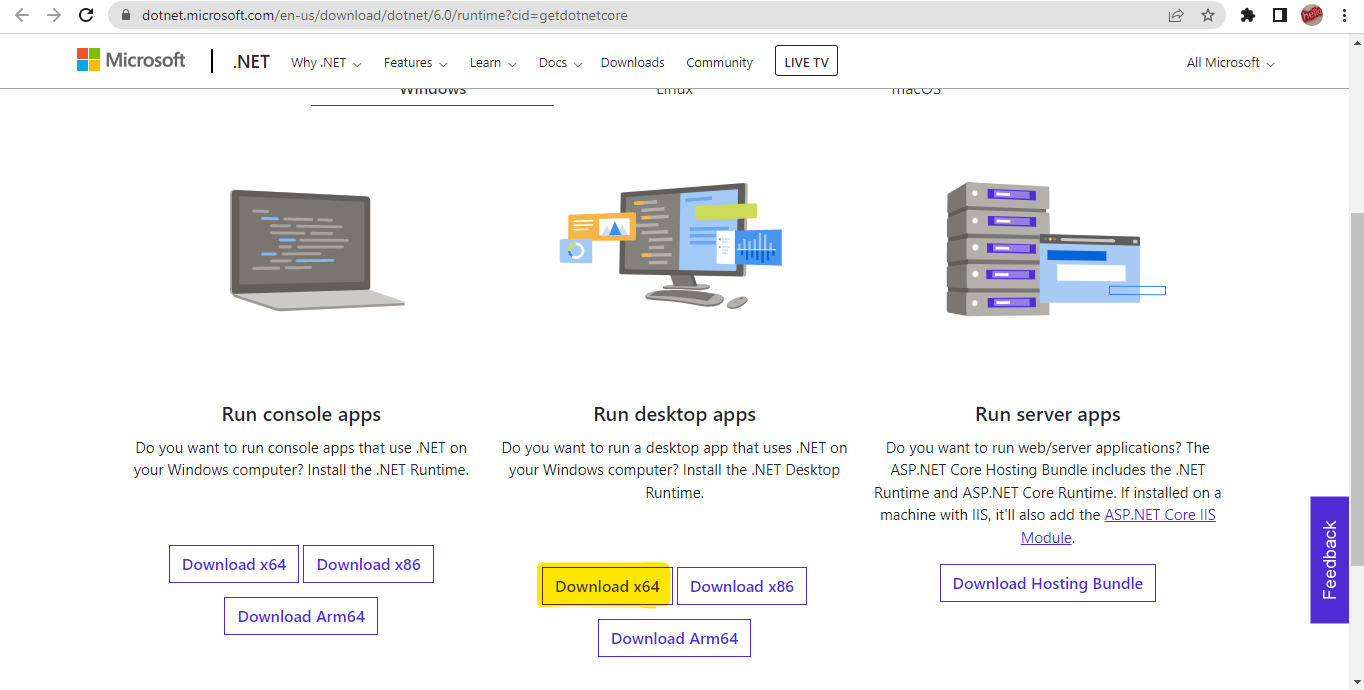Viewport: 1364px width, 690px height.
Task: Open Community in navigation bar
Action: [719, 63]
